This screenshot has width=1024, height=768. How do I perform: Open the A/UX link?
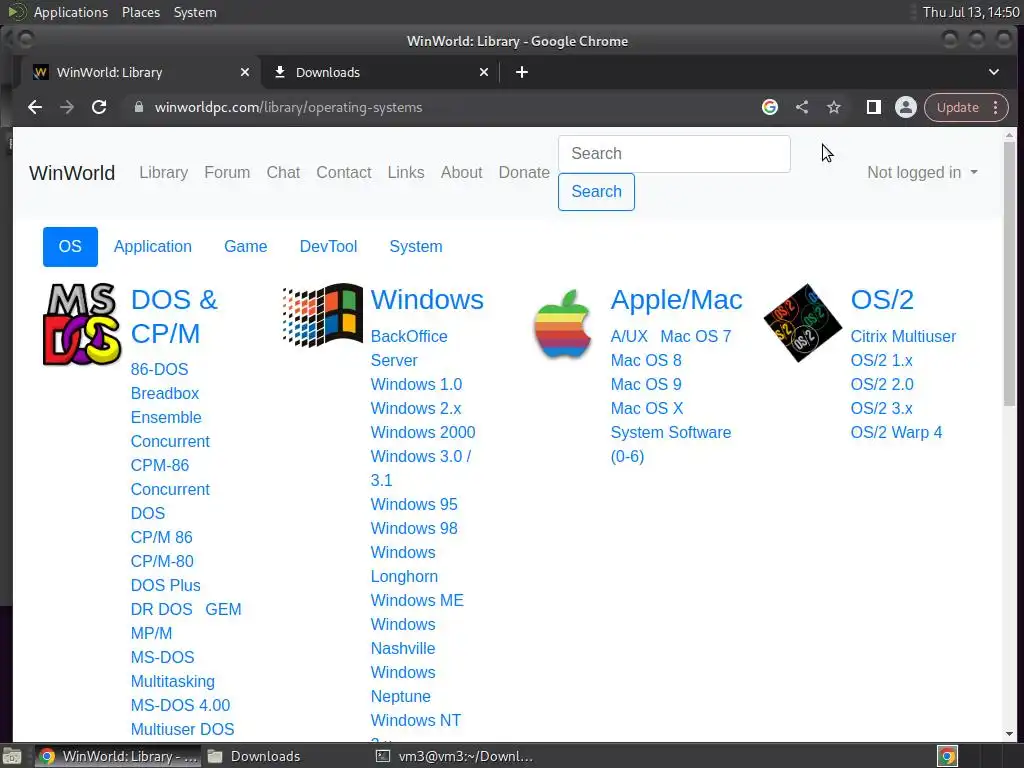[x=629, y=337]
